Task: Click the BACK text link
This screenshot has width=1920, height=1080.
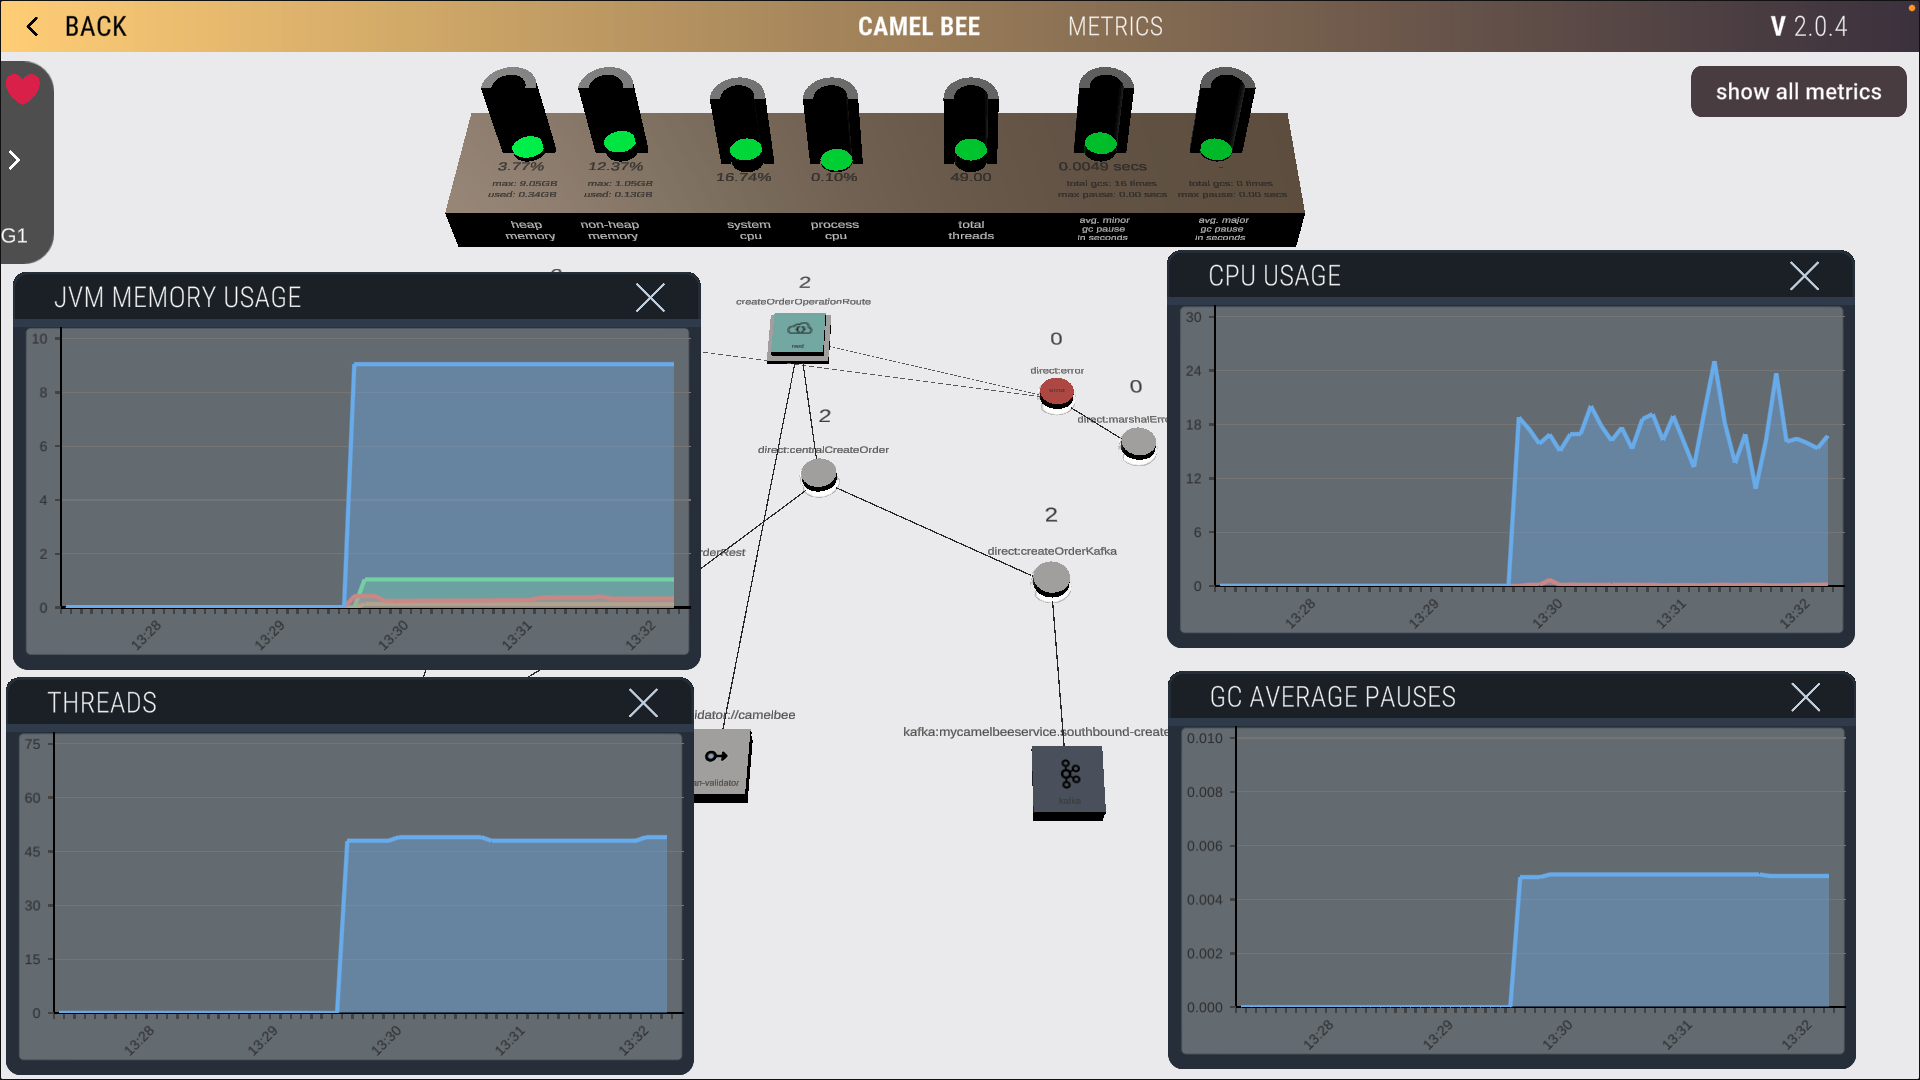Action: coord(96,27)
